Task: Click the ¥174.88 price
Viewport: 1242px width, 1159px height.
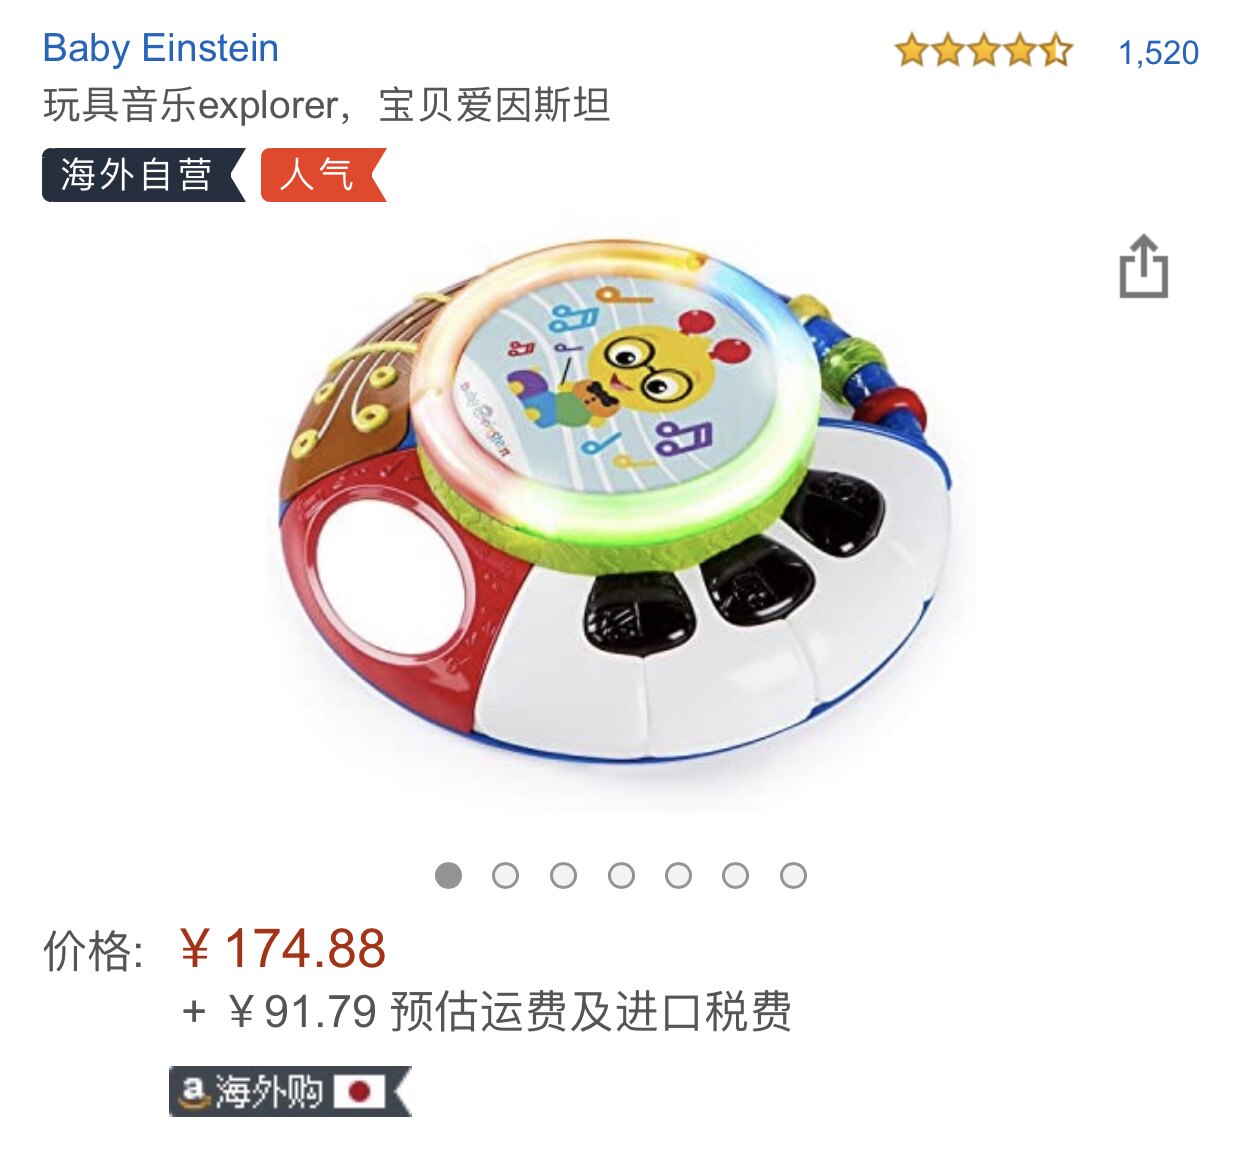Action: [x=283, y=948]
